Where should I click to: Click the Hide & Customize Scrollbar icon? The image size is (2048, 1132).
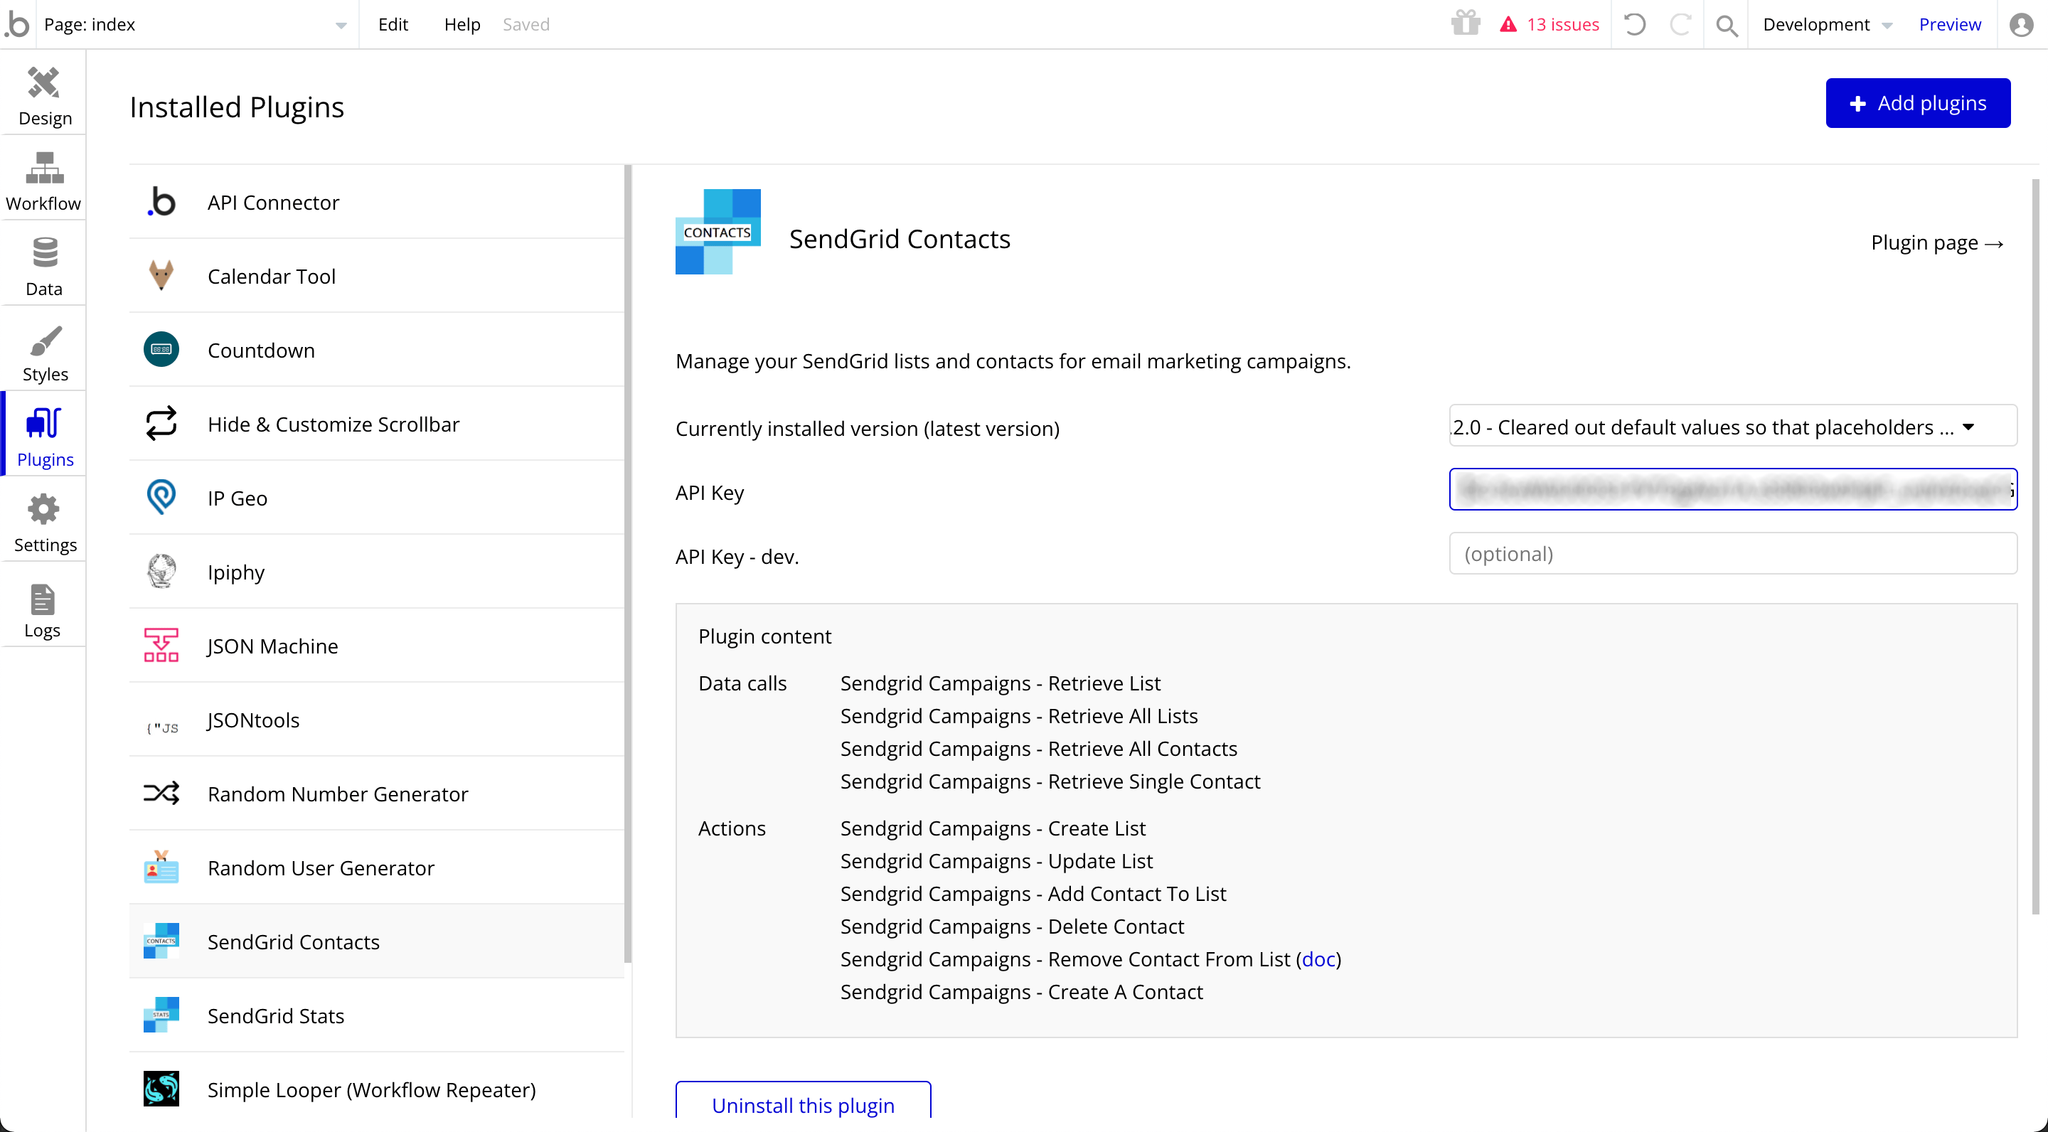pos(161,423)
